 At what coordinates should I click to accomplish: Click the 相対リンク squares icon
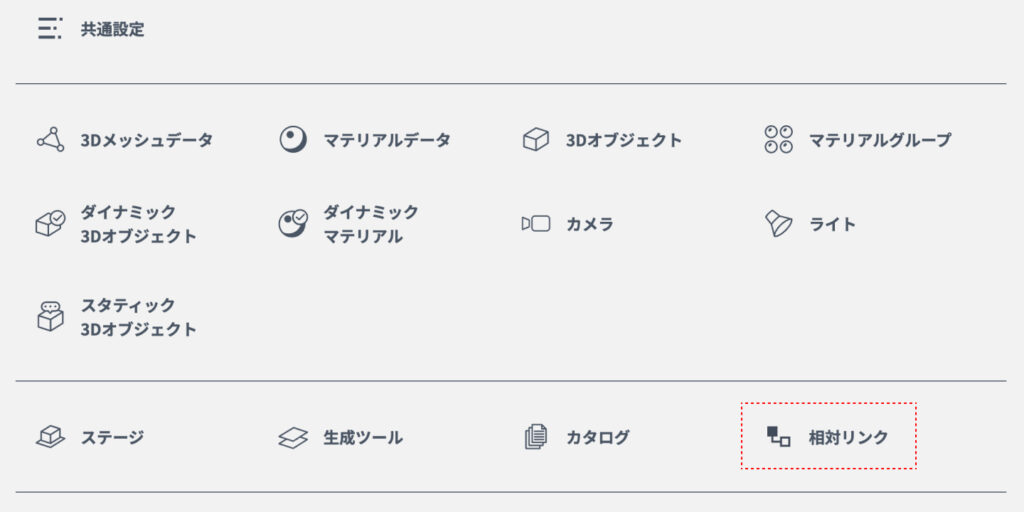point(778,436)
